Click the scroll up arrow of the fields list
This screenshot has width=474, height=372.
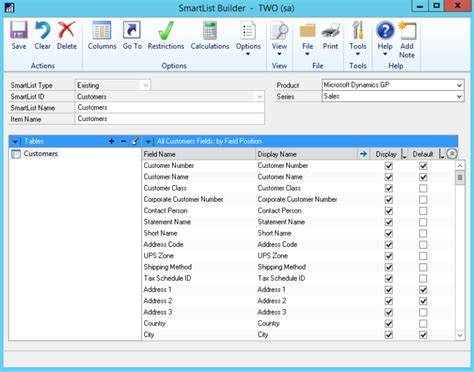click(460, 166)
